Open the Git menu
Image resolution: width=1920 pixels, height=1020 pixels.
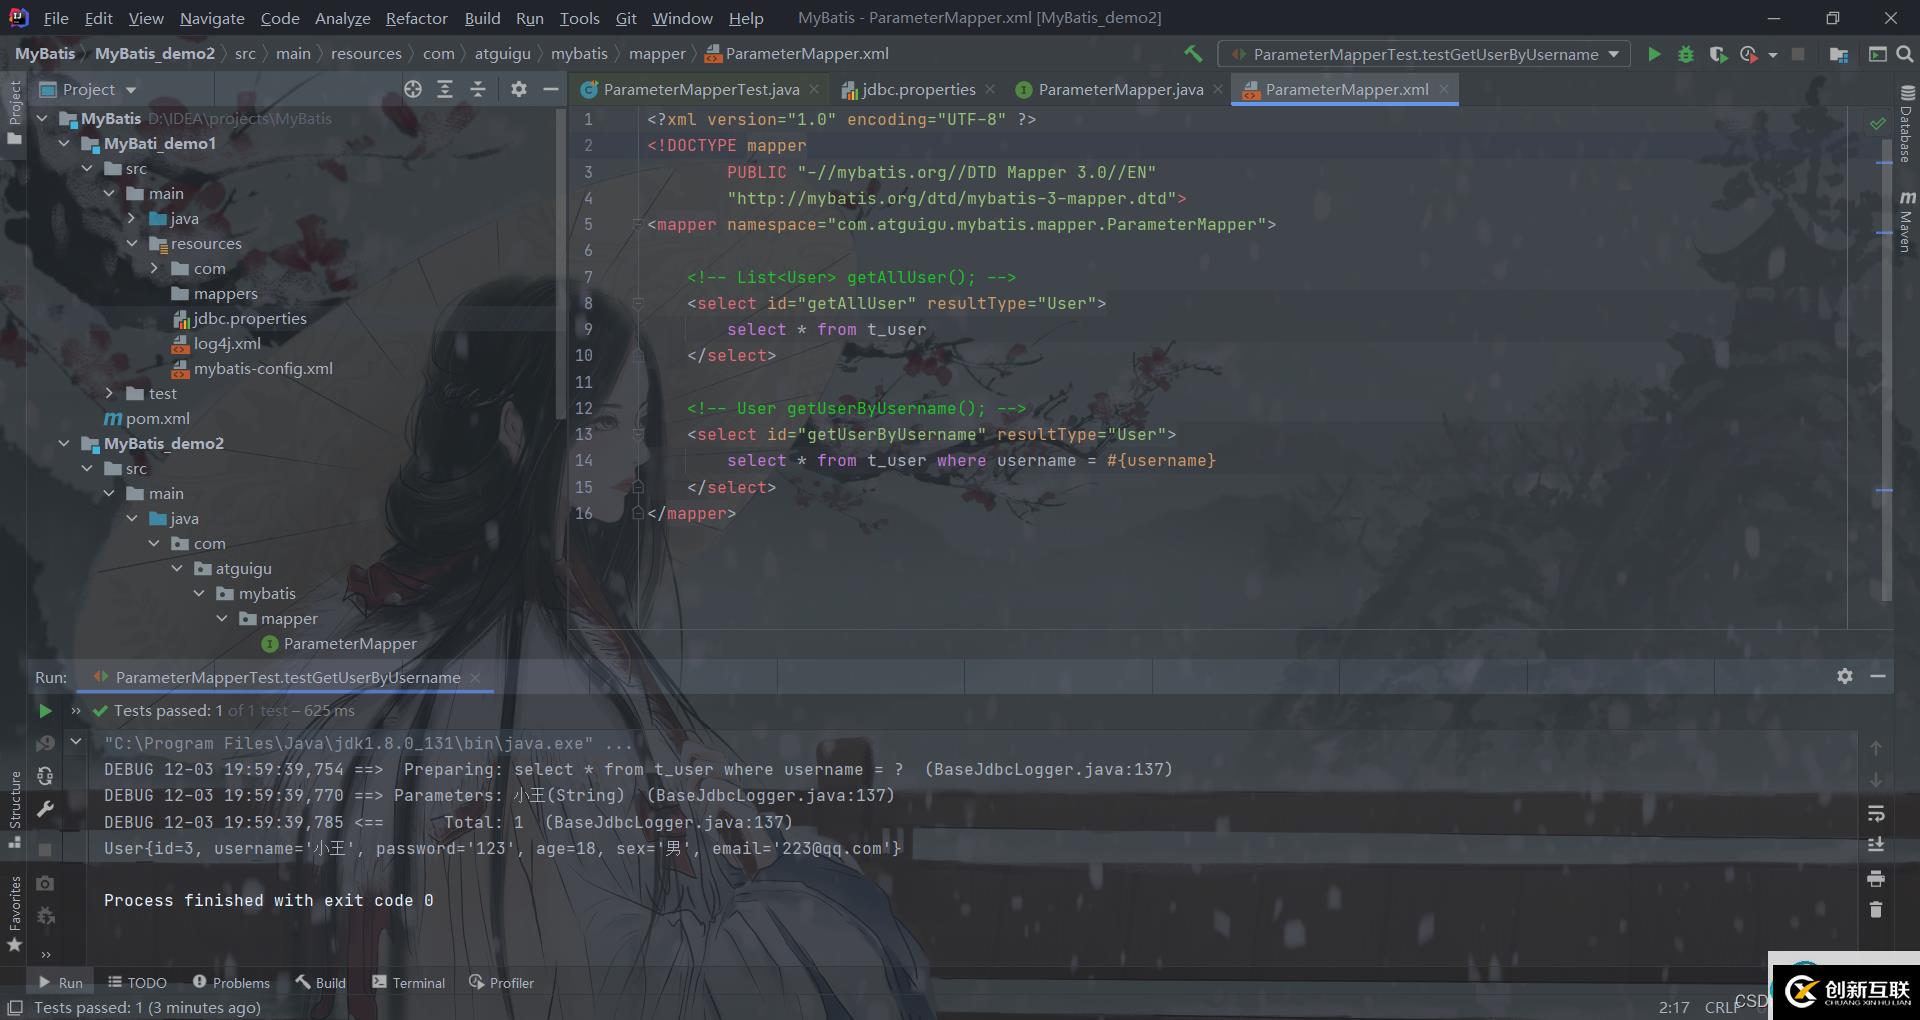point(626,18)
